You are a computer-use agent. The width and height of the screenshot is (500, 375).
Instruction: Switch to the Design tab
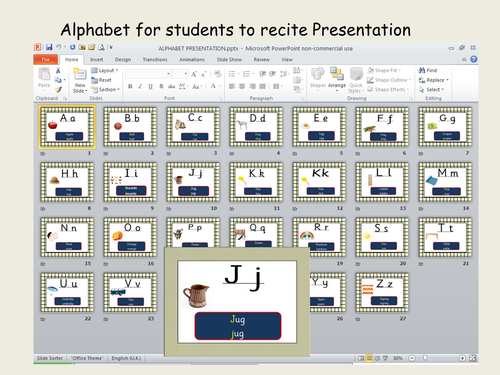click(123, 60)
